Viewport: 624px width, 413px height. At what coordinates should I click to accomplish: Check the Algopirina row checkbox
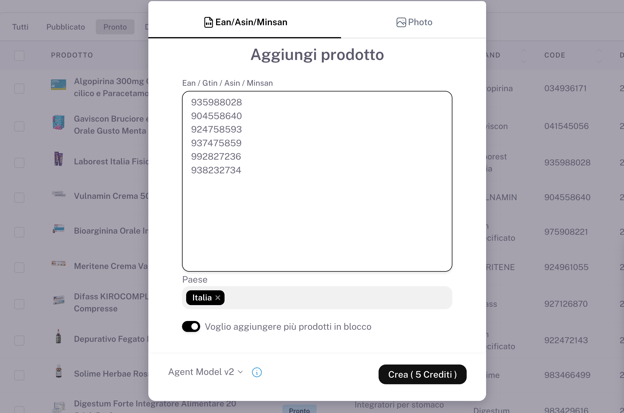pyautogui.click(x=19, y=88)
